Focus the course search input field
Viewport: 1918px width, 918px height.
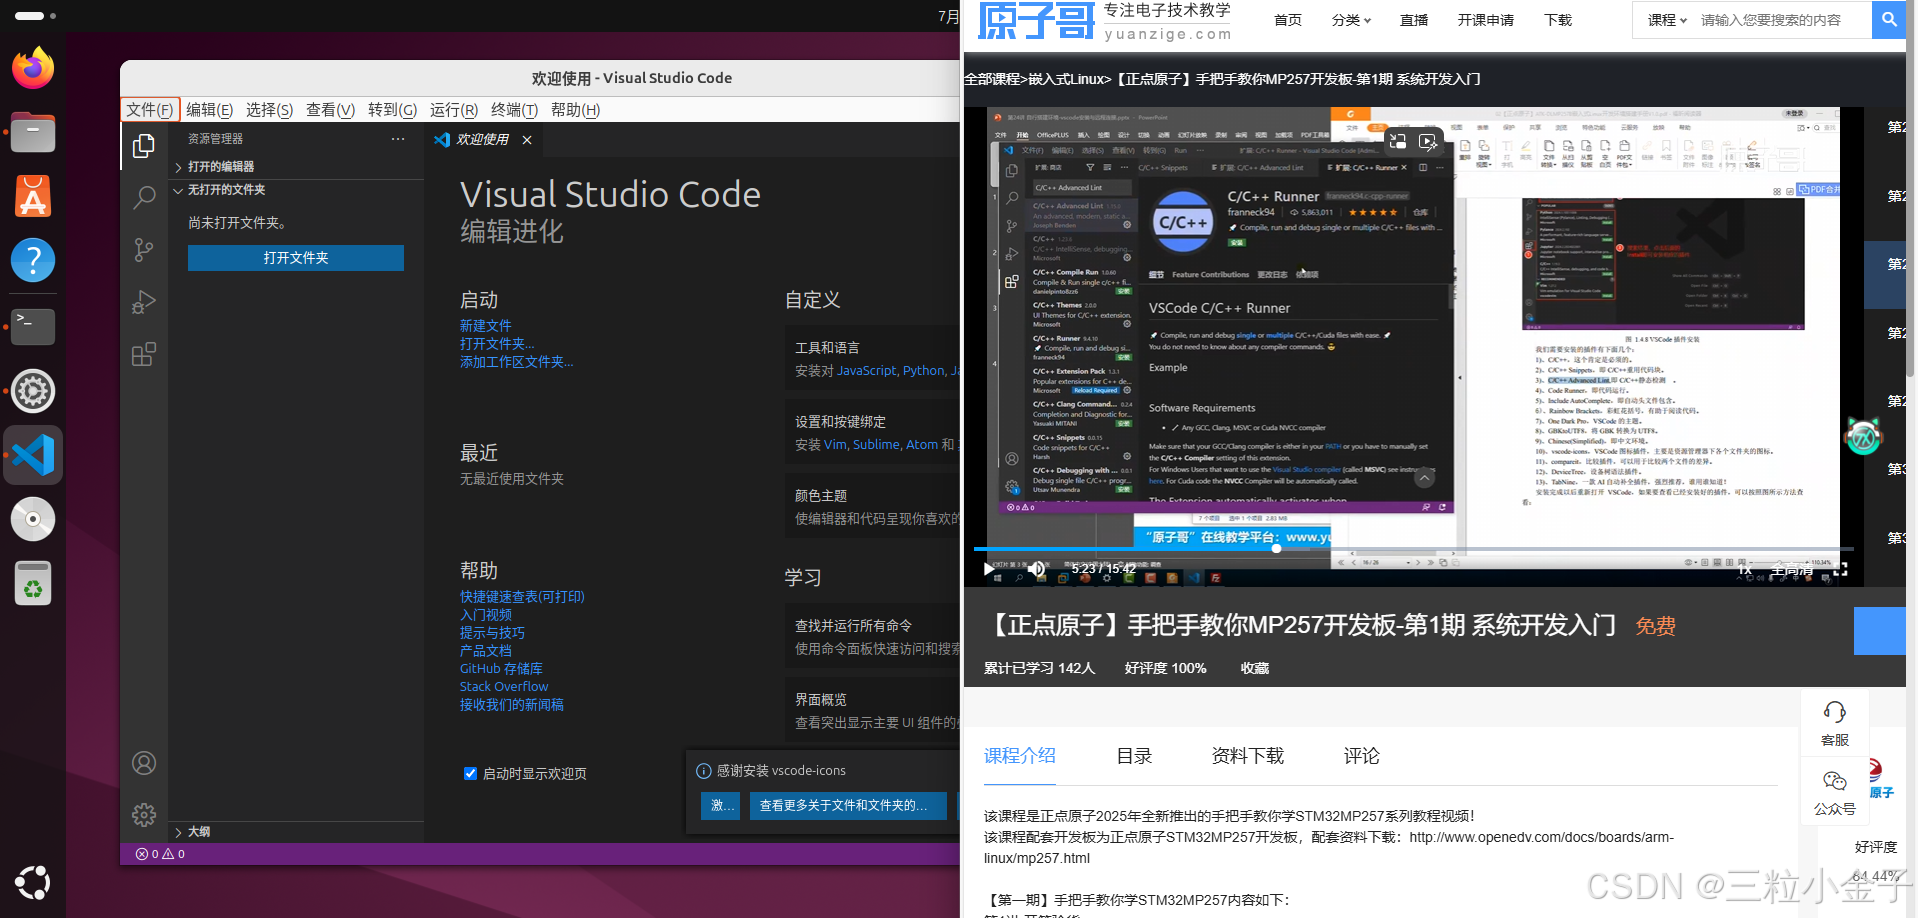(x=1782, y=20)
